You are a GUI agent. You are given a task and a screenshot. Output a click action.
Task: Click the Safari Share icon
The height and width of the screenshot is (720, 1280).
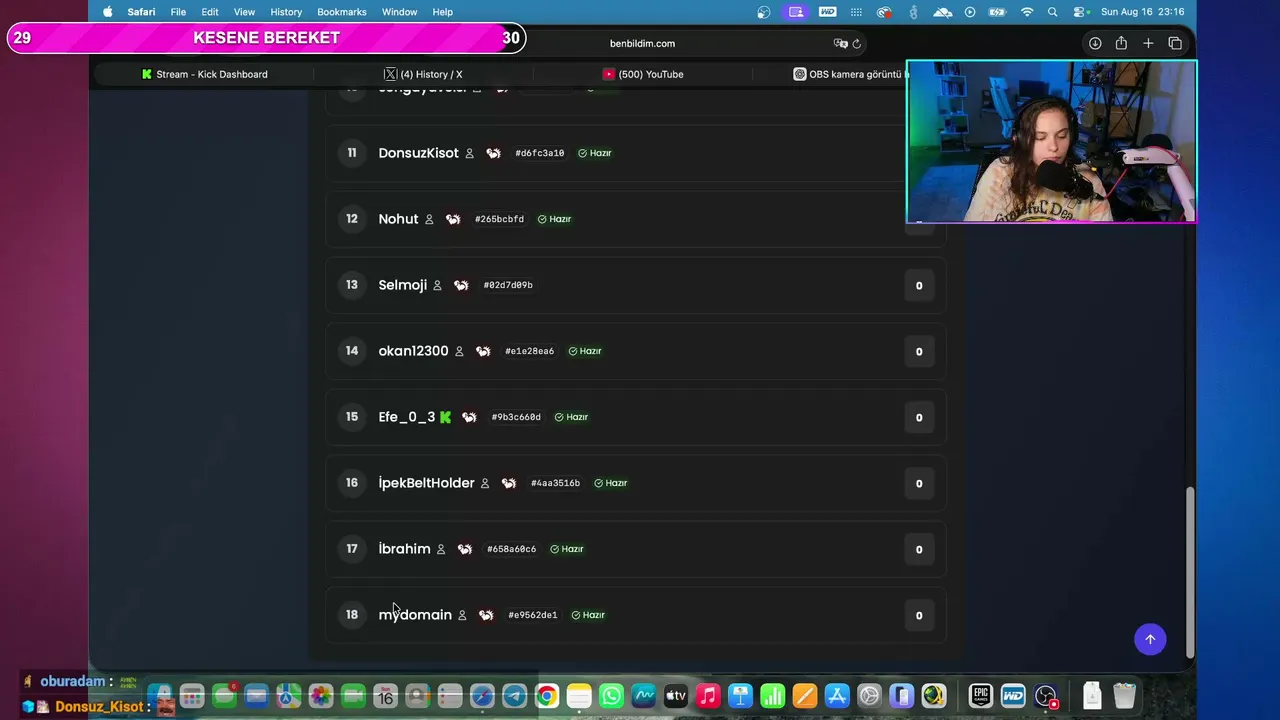point(1121,43)
